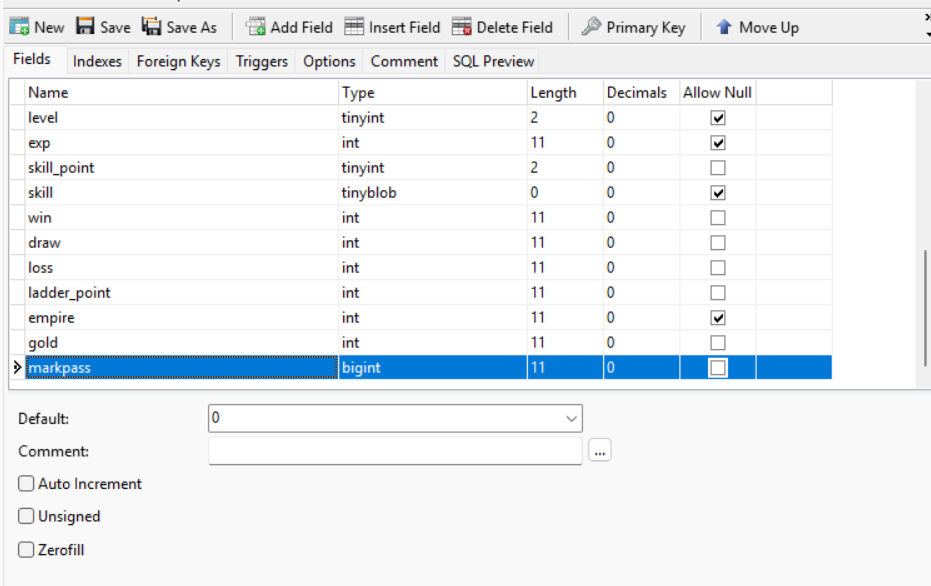The height and width of the screenshot is (586, 931).
Task: Switch to the Indexes tab
Action: click(97, 61)
